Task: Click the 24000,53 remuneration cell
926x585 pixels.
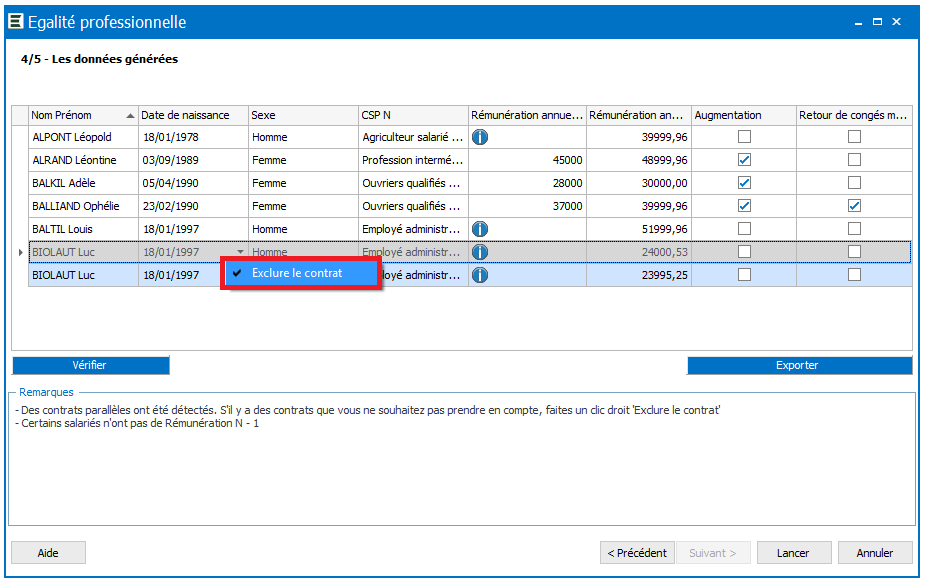Action: coord(639,252)
